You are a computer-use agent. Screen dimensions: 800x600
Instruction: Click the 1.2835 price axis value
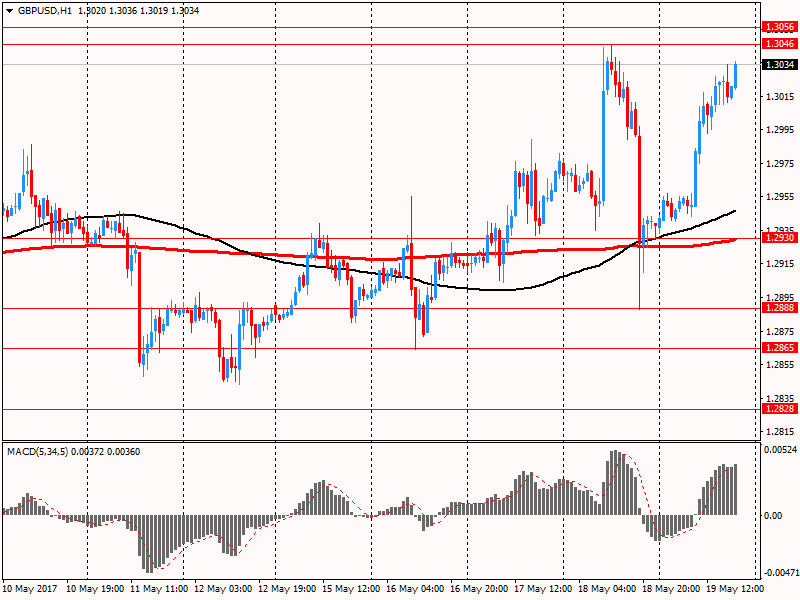pyautogui.click(x=781, y=398)
